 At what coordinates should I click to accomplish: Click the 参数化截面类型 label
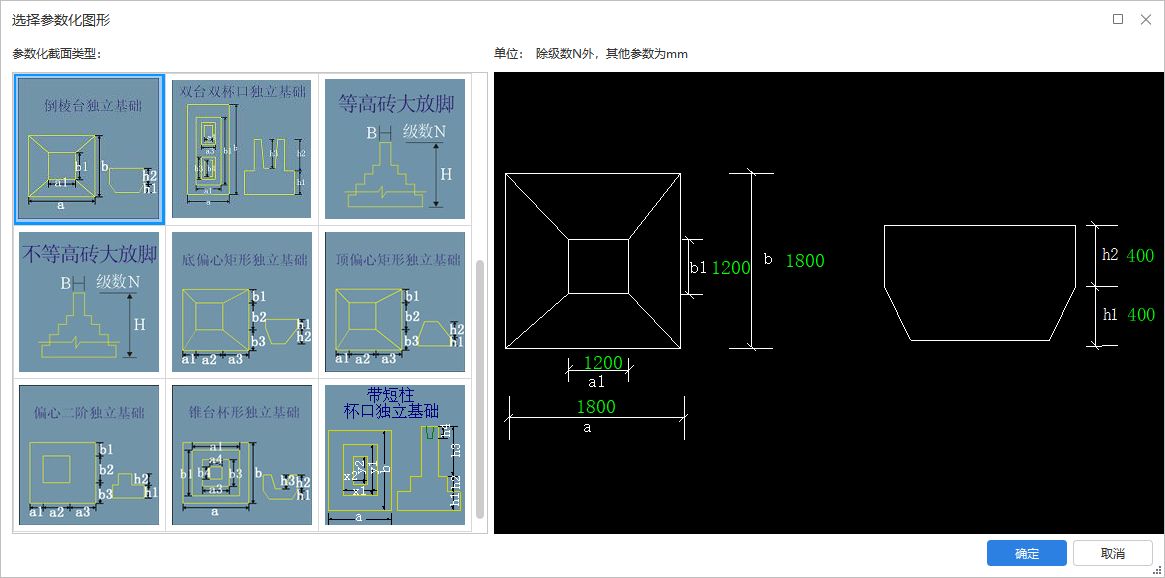(x=57, y=53)
